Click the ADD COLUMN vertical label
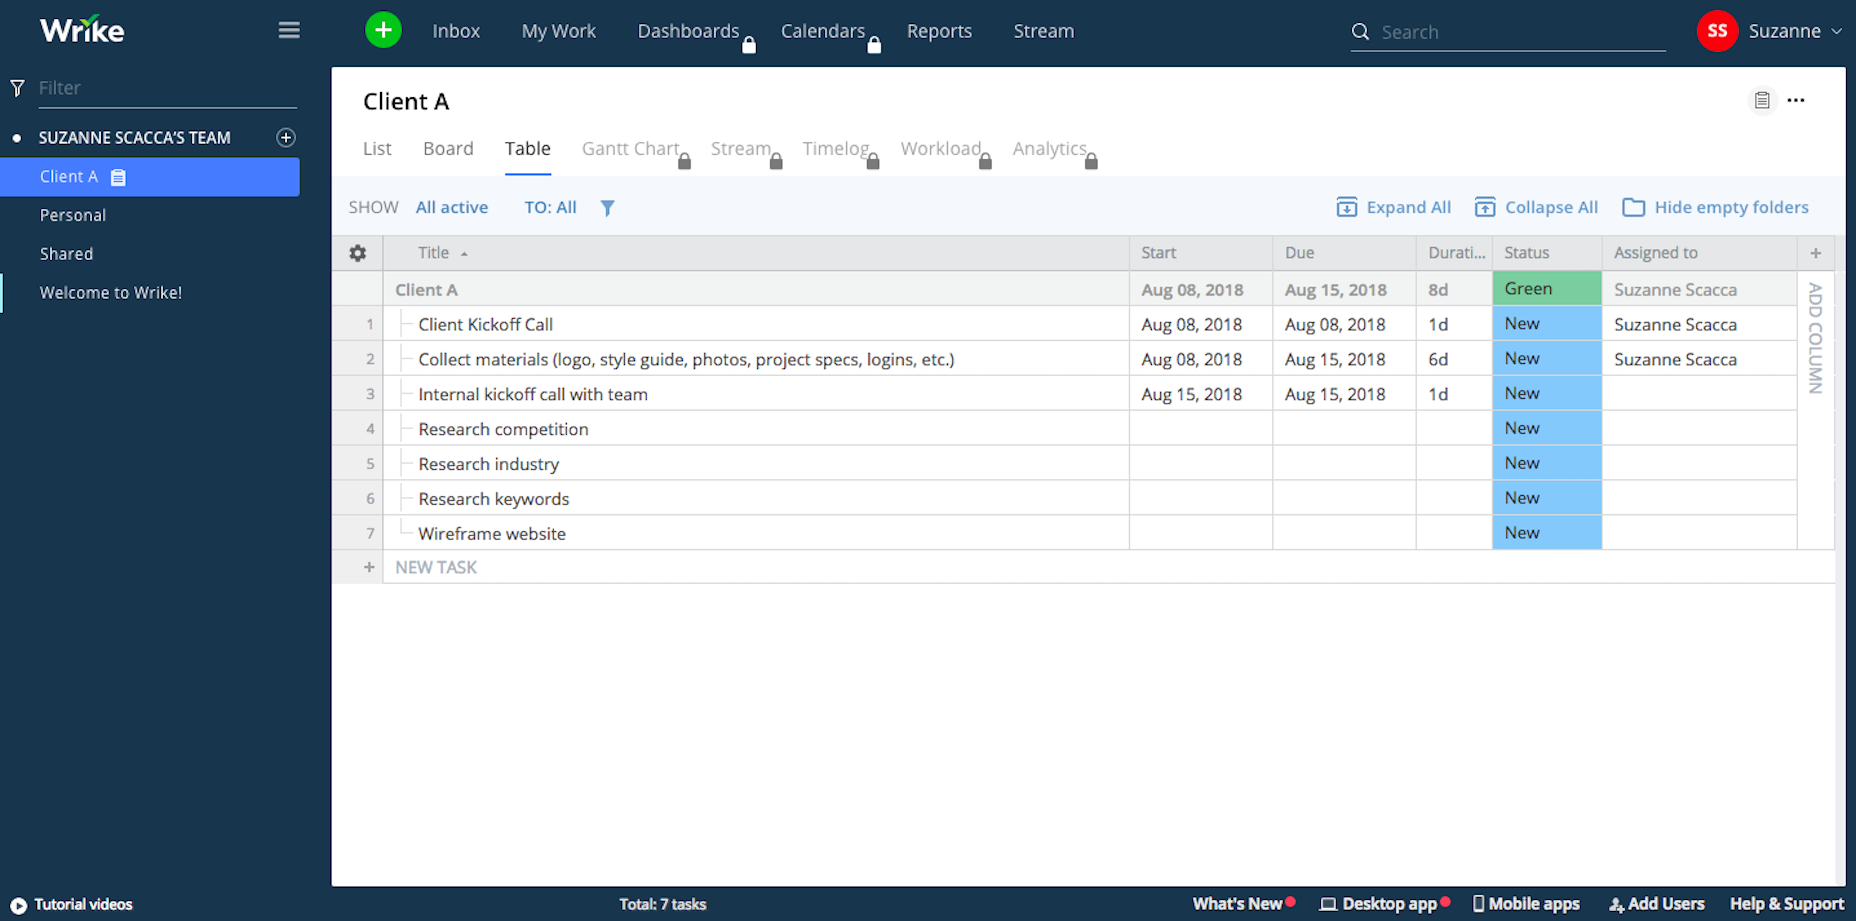1856x921 pixels. [1816, 338]
